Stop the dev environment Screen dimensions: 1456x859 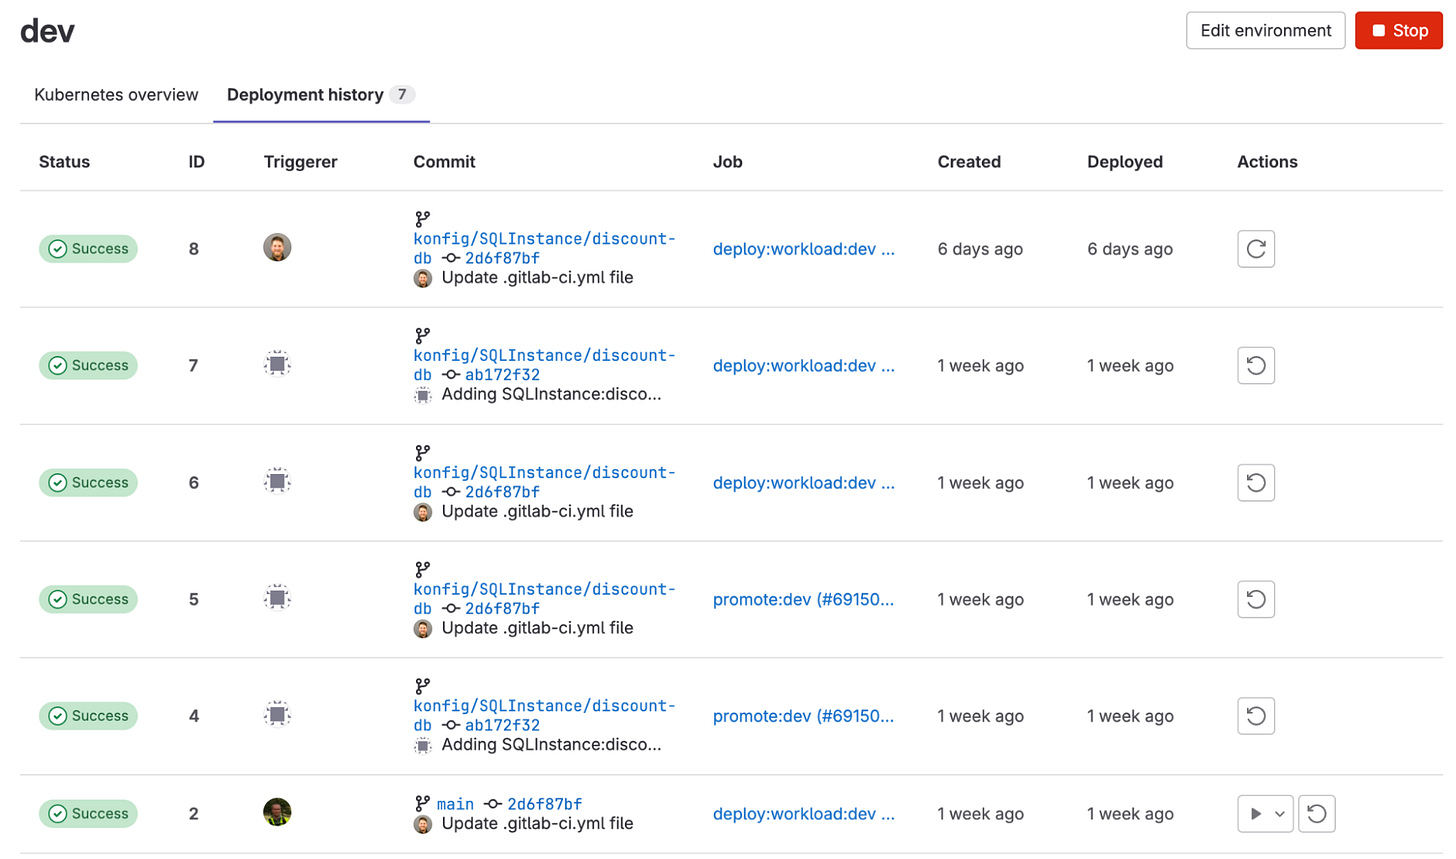pos(1399,31)
